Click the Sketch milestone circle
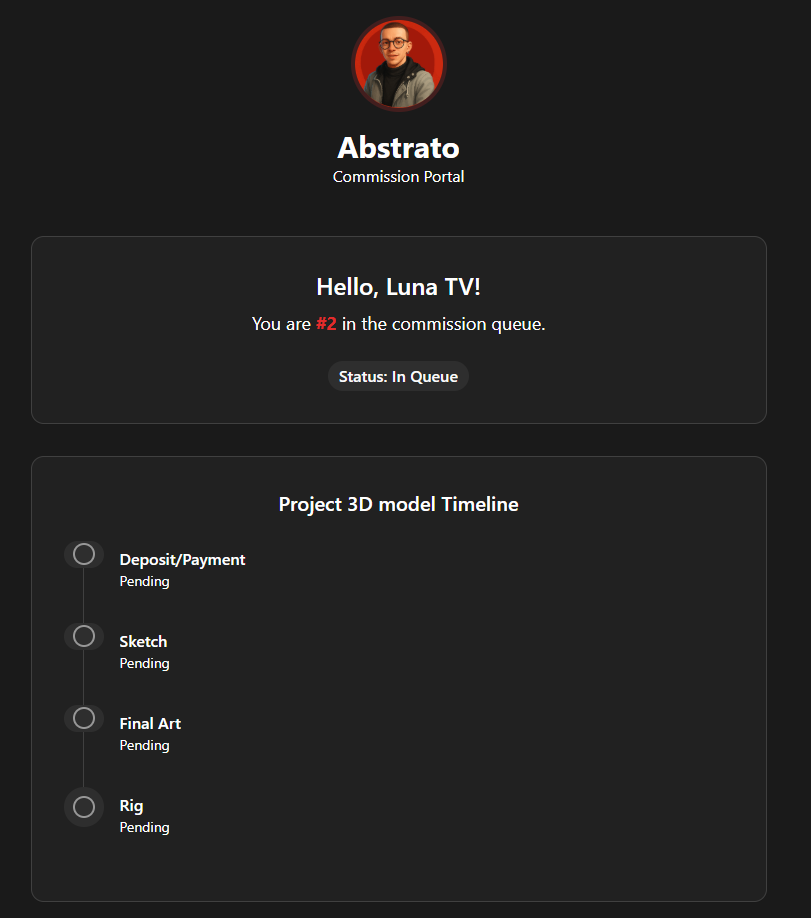 (x=84, y=635)
